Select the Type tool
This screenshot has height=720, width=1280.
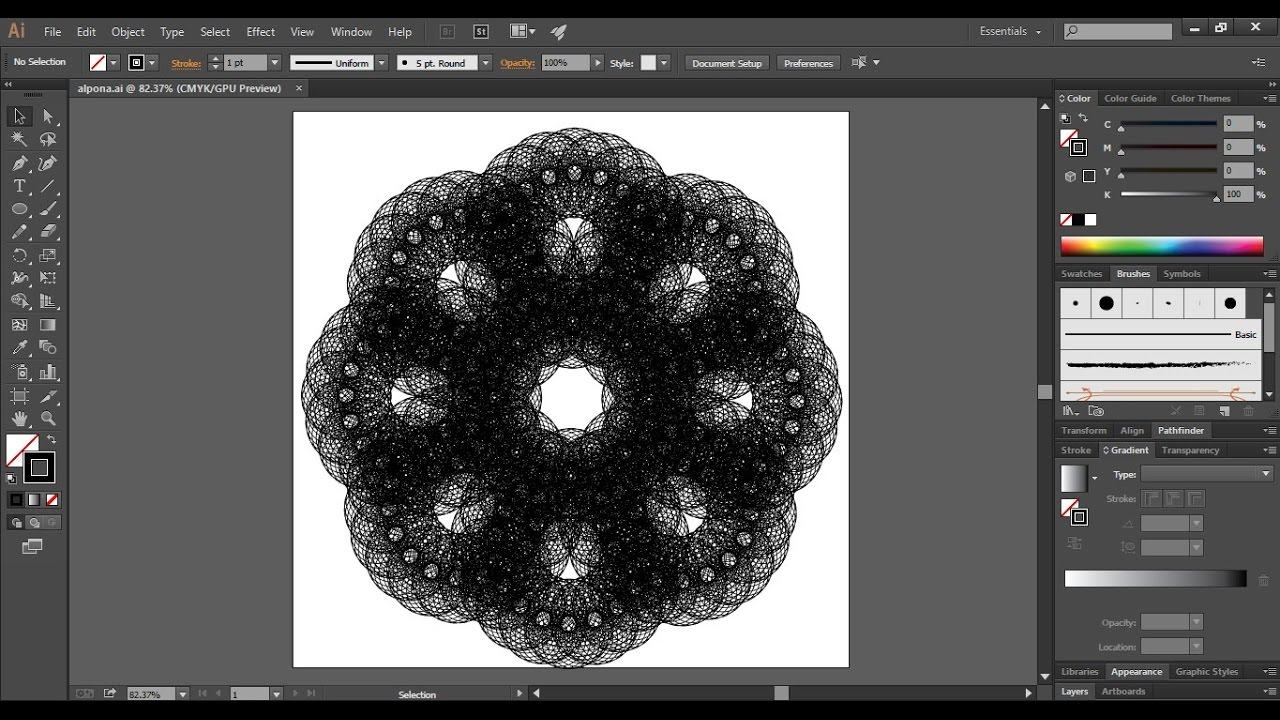(x=19, y=186)
